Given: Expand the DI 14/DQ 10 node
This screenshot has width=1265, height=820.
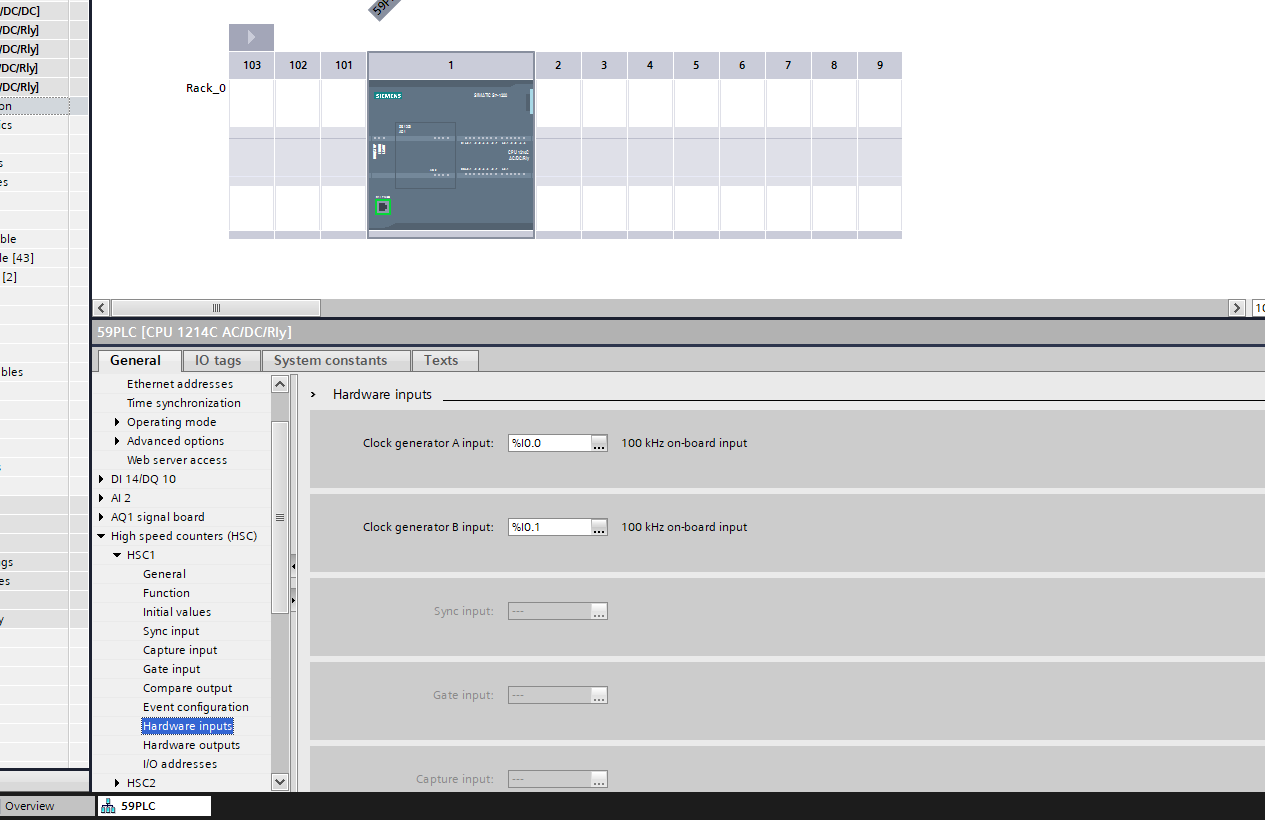Looking at the screenshot, I should coord(101,479).
